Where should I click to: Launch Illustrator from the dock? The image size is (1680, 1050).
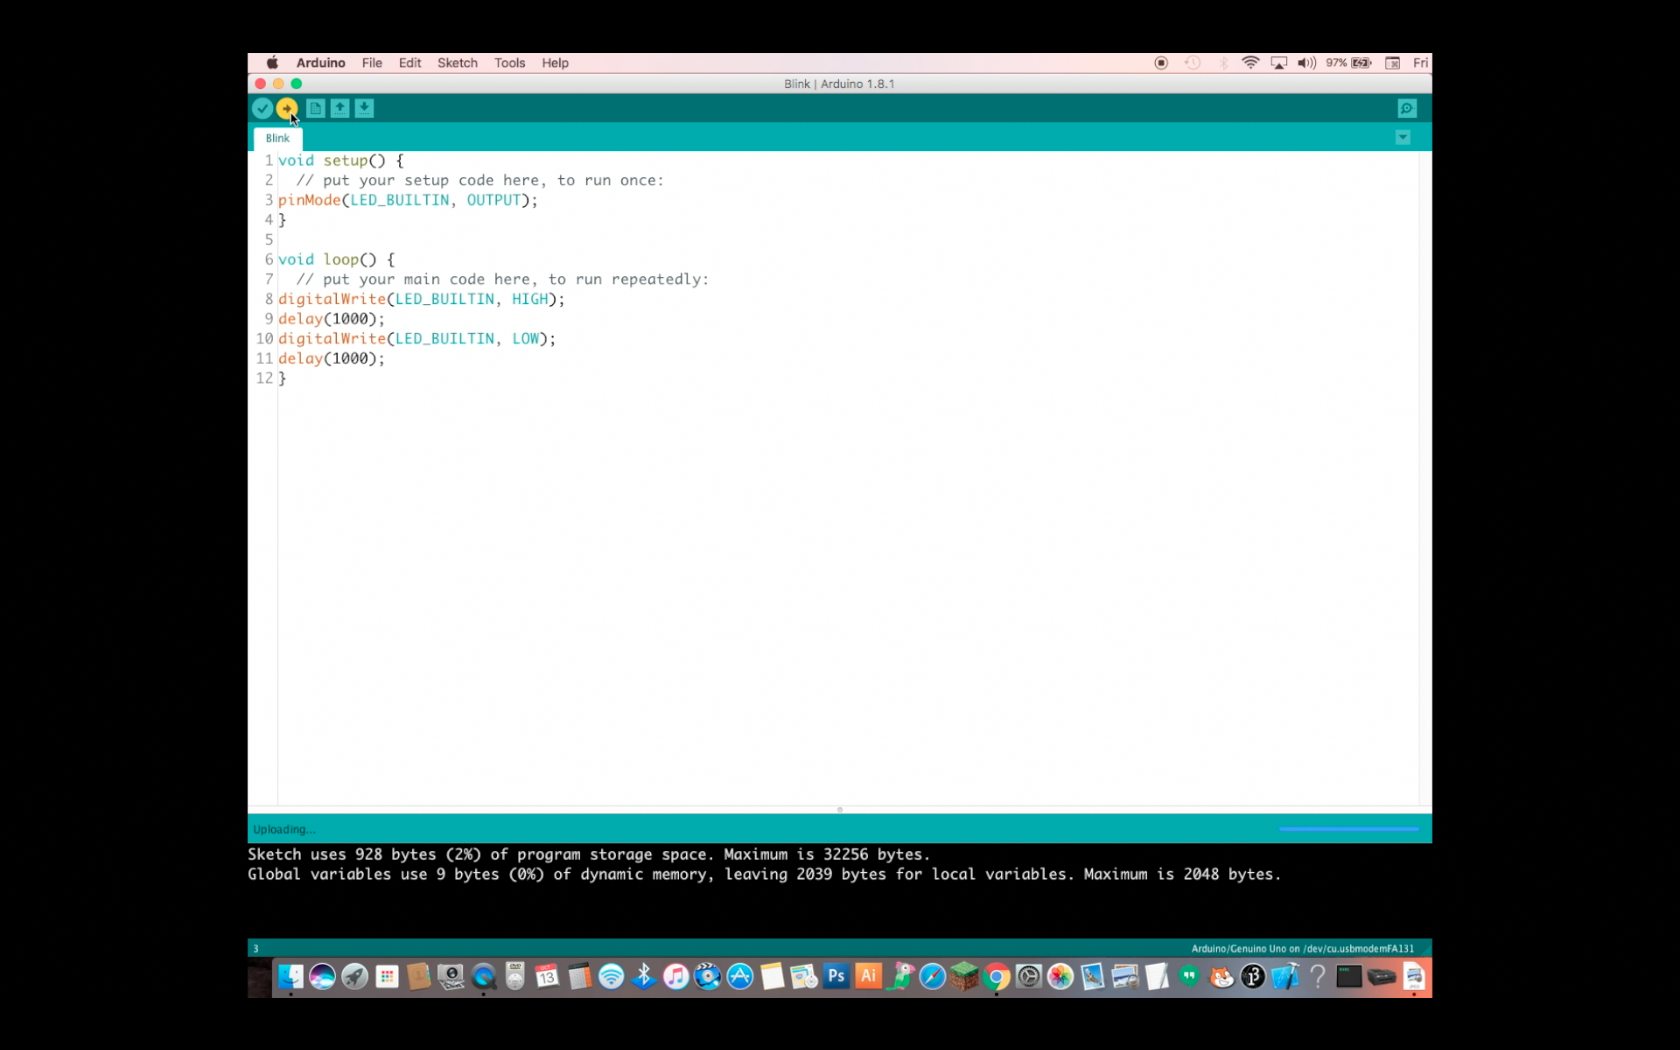click(868, 976)
